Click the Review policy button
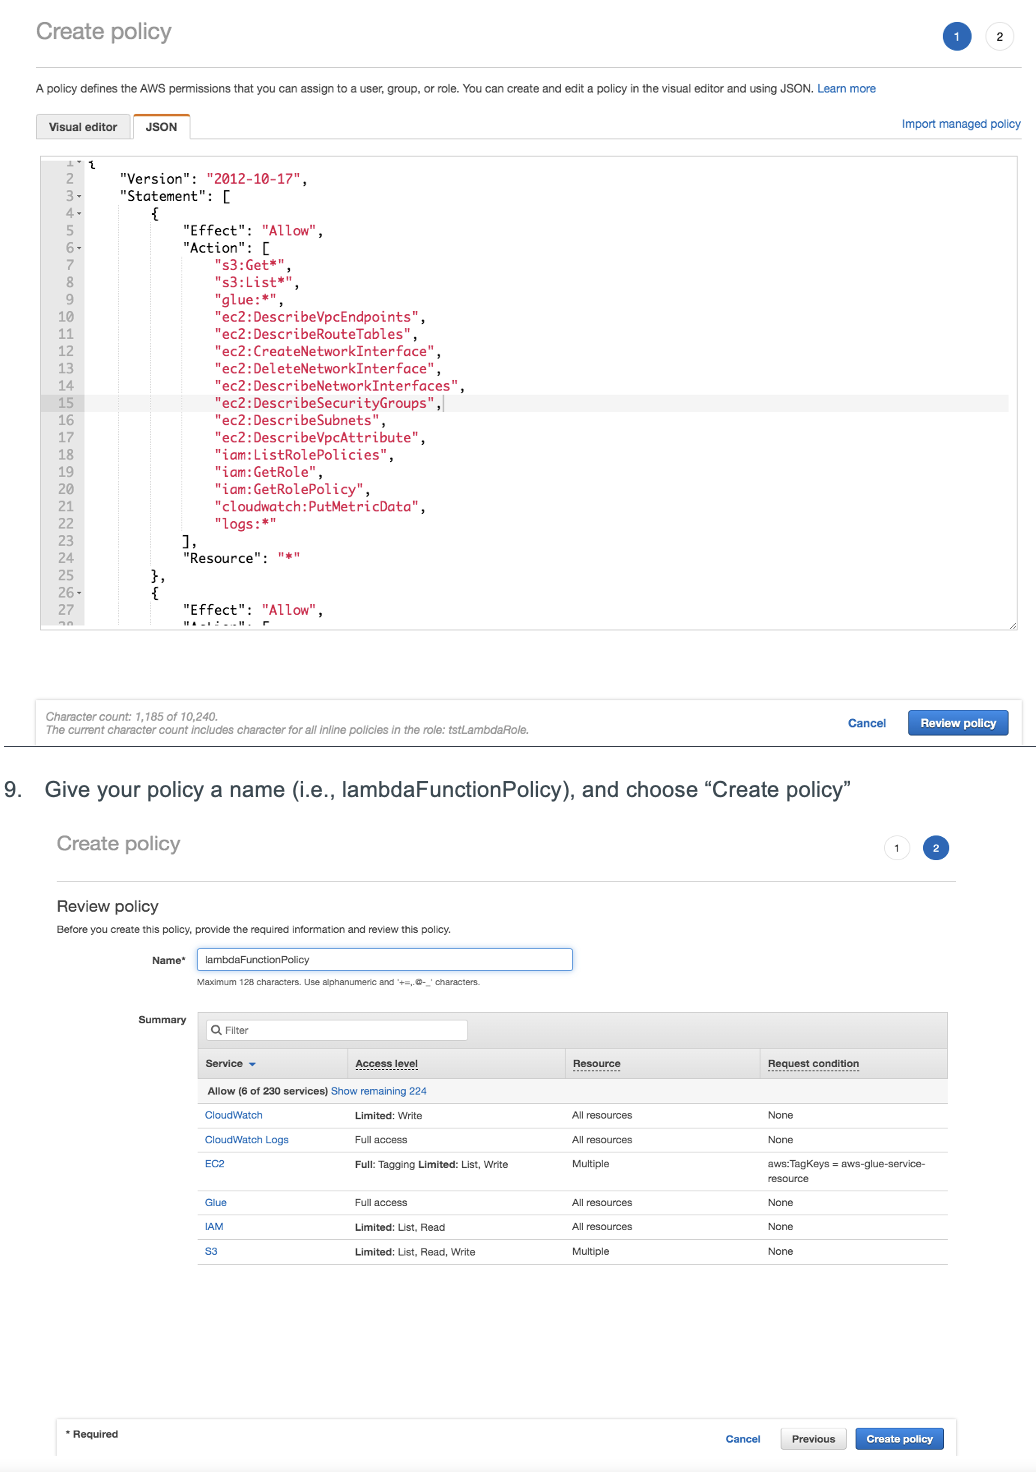The height and width of the screenshot is (1472, 1036). point(957,723)
